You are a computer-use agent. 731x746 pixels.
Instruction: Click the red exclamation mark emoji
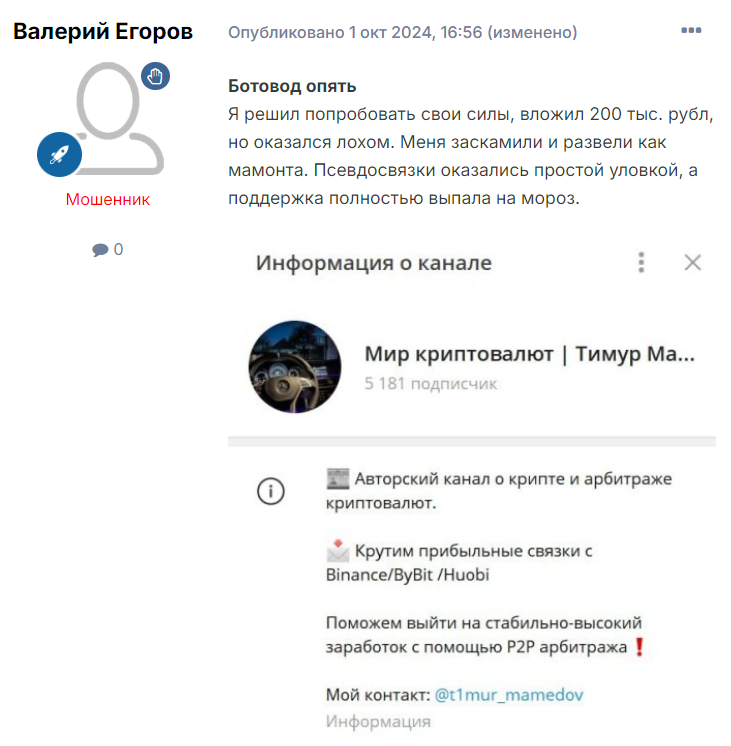click(x=640, y=647)
